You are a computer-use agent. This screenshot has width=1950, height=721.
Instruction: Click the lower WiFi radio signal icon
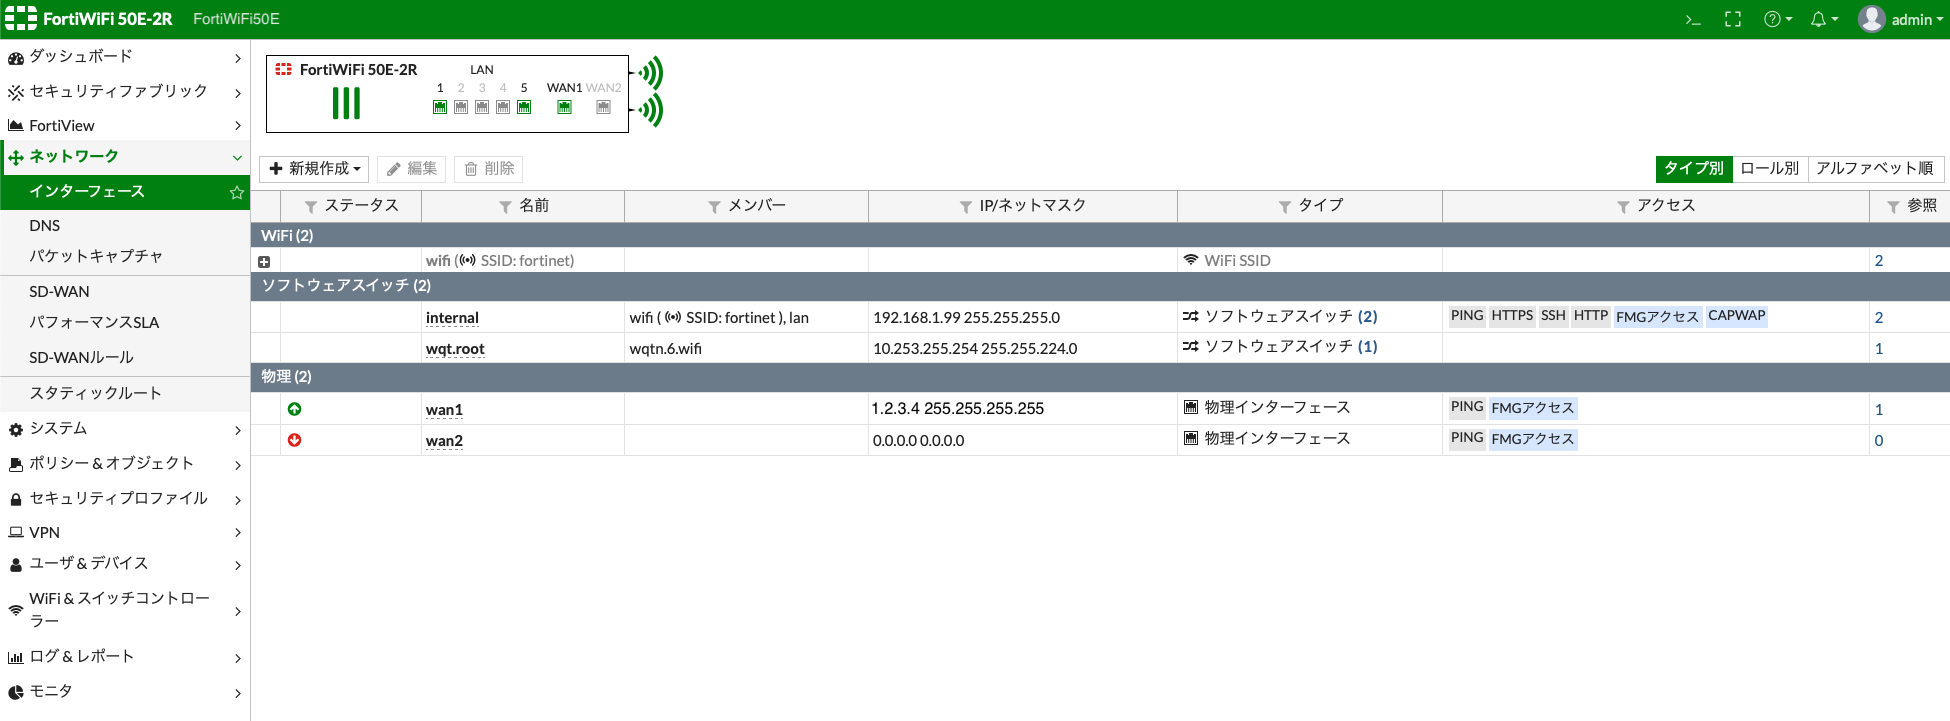coord(651,110)
